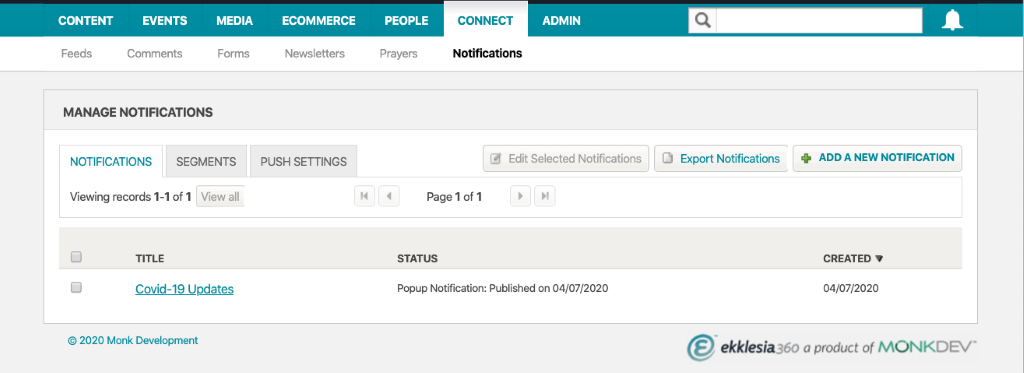Click the View all button
The image size is (1024, 373).
(x=220, y=197)
